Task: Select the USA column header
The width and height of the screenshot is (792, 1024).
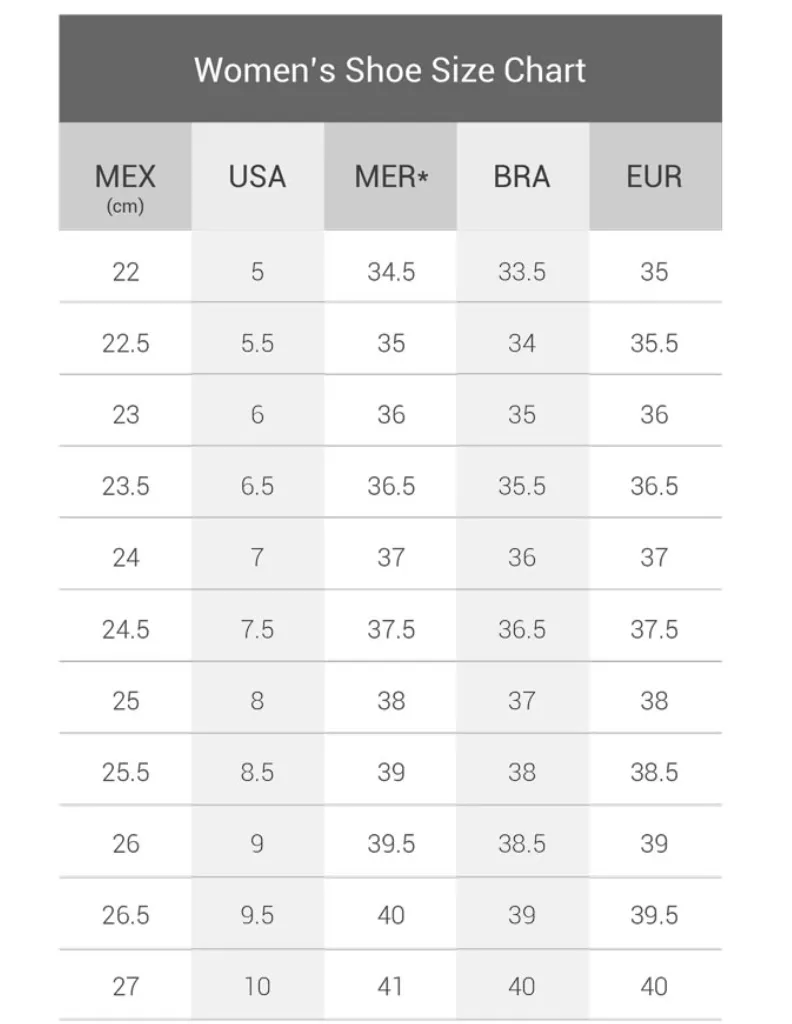Action: coord(257,176)
